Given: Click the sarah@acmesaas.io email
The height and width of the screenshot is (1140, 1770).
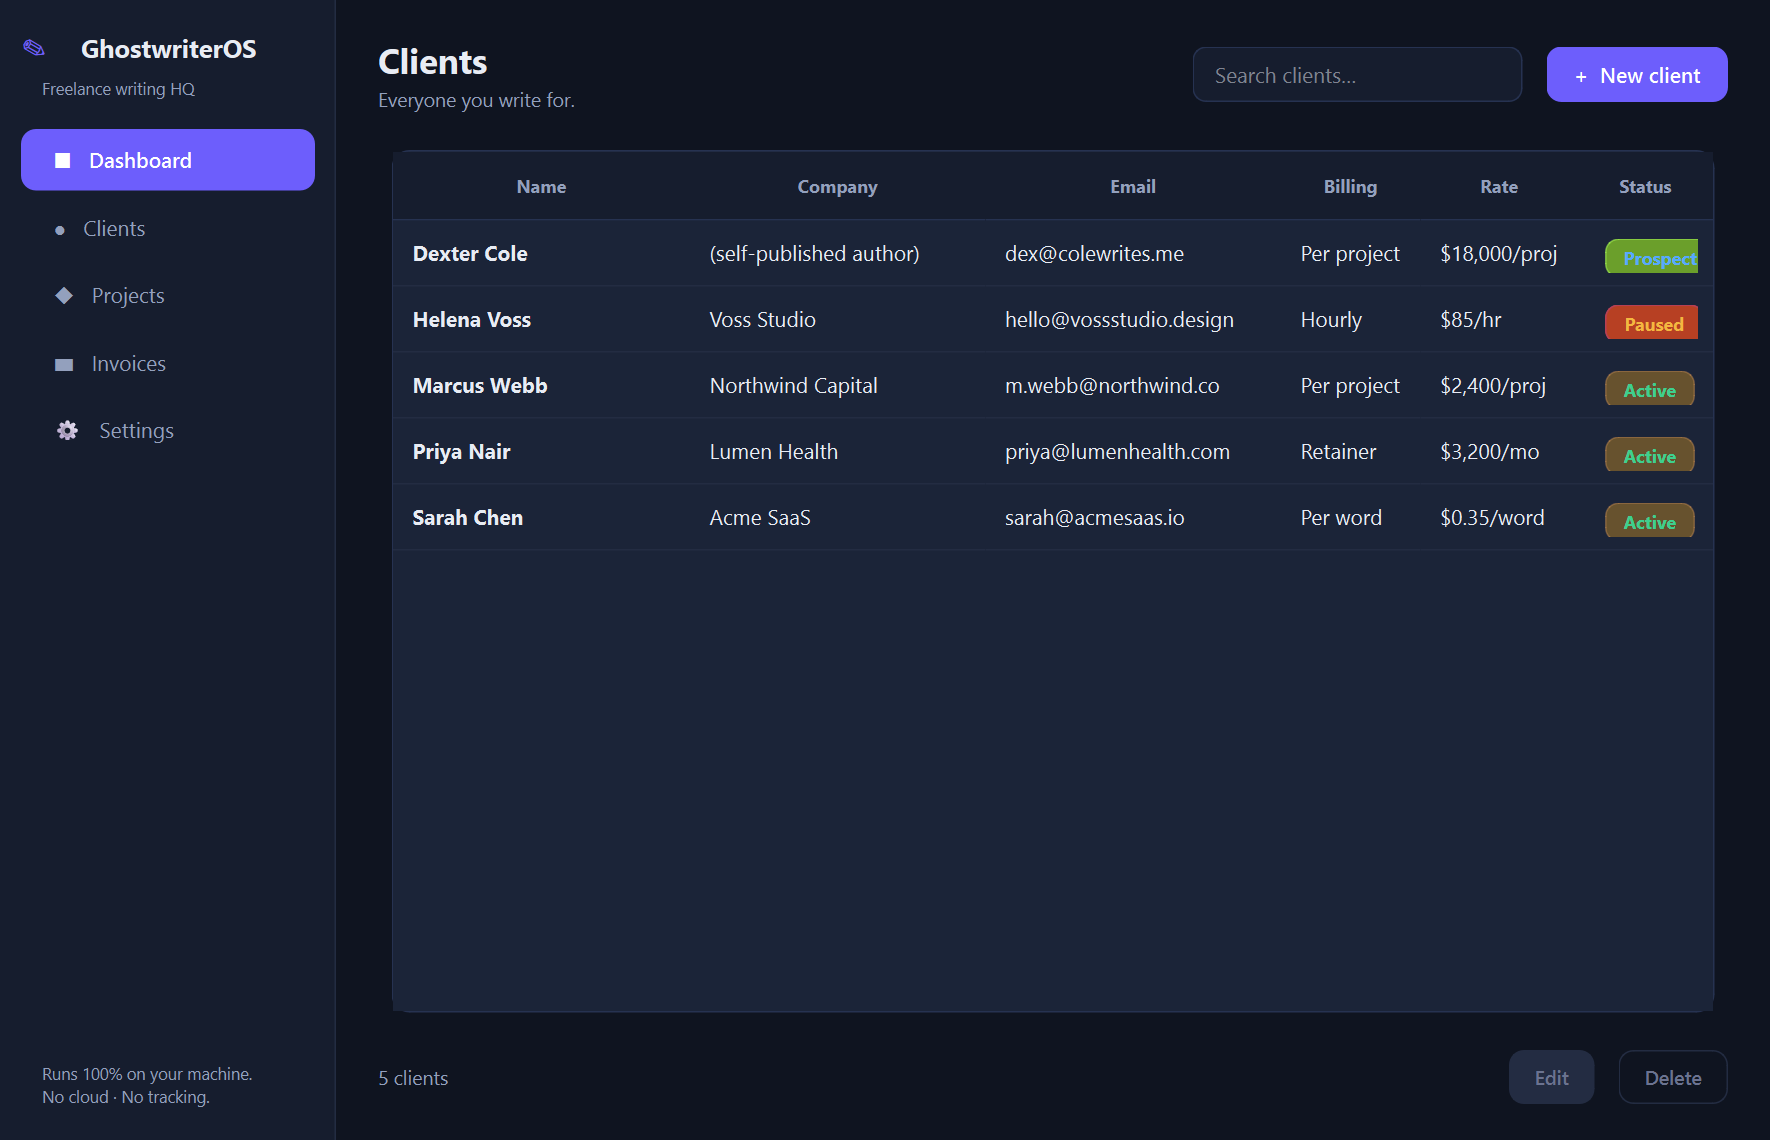Looking at the screenshot, I should point(1094,518).
